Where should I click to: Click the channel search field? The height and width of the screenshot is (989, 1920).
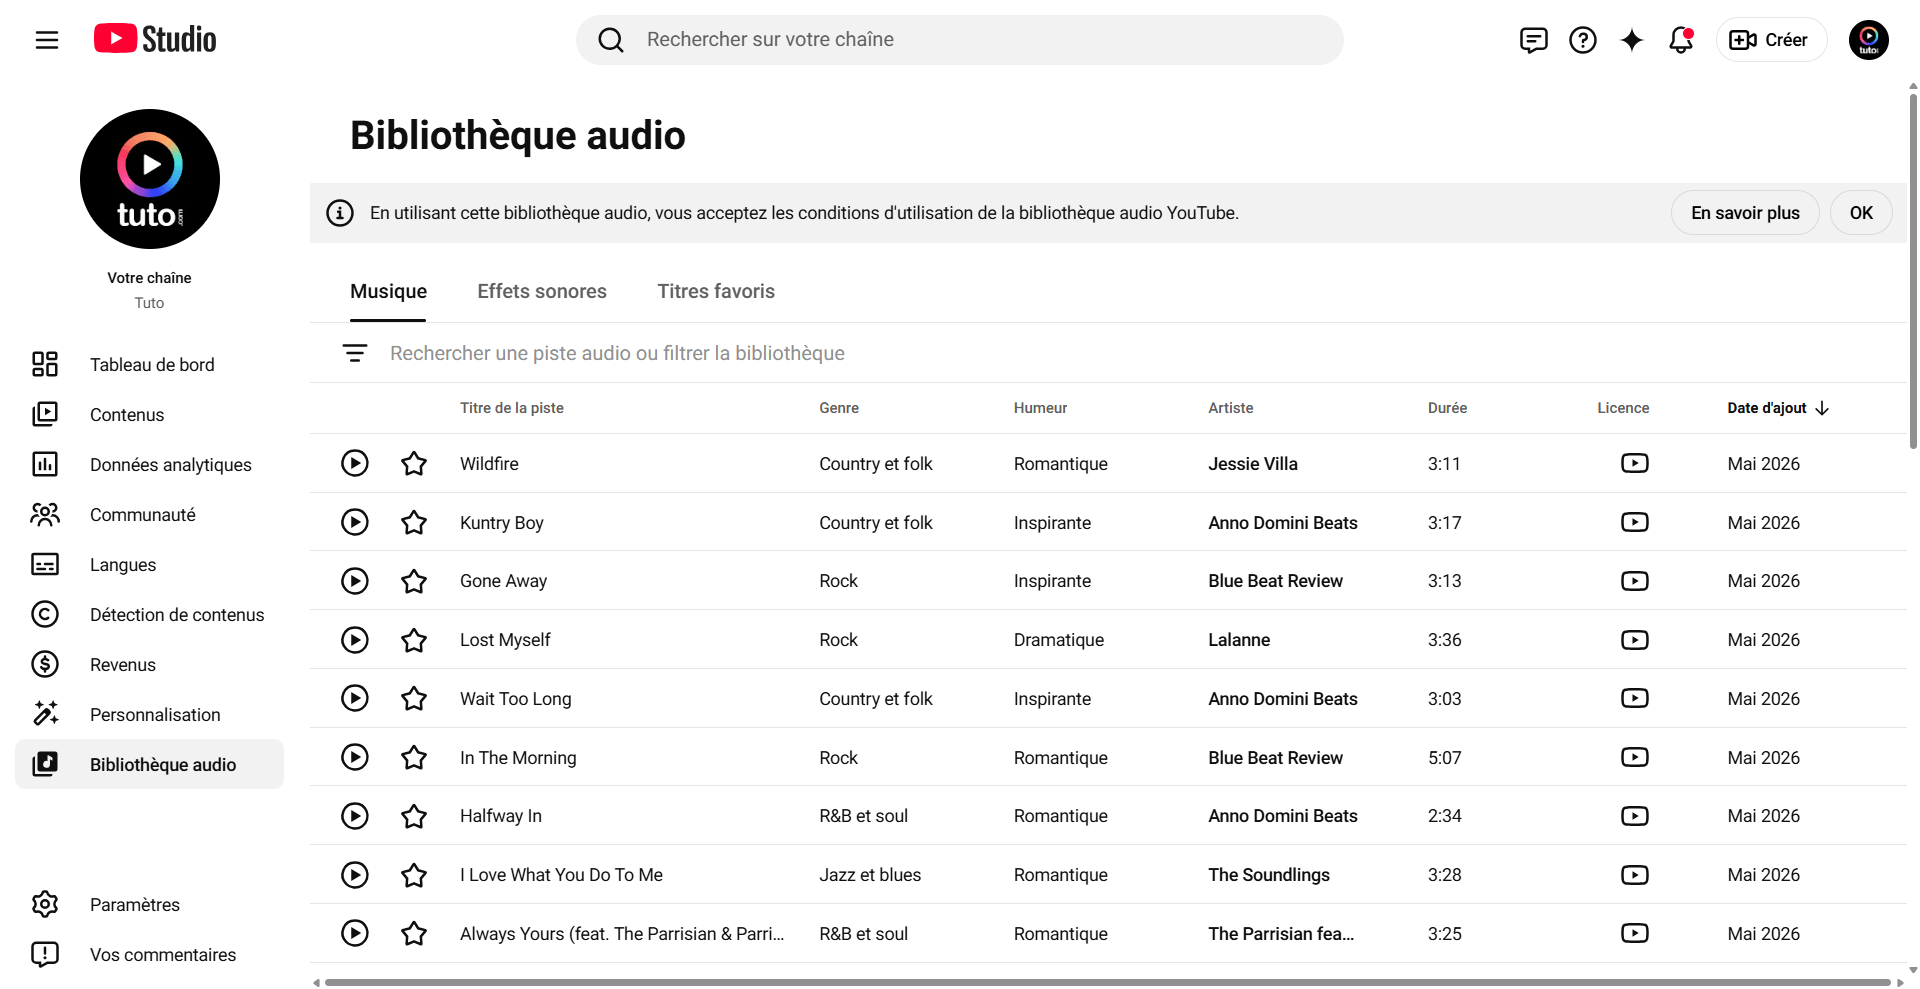tap(959, 40)
